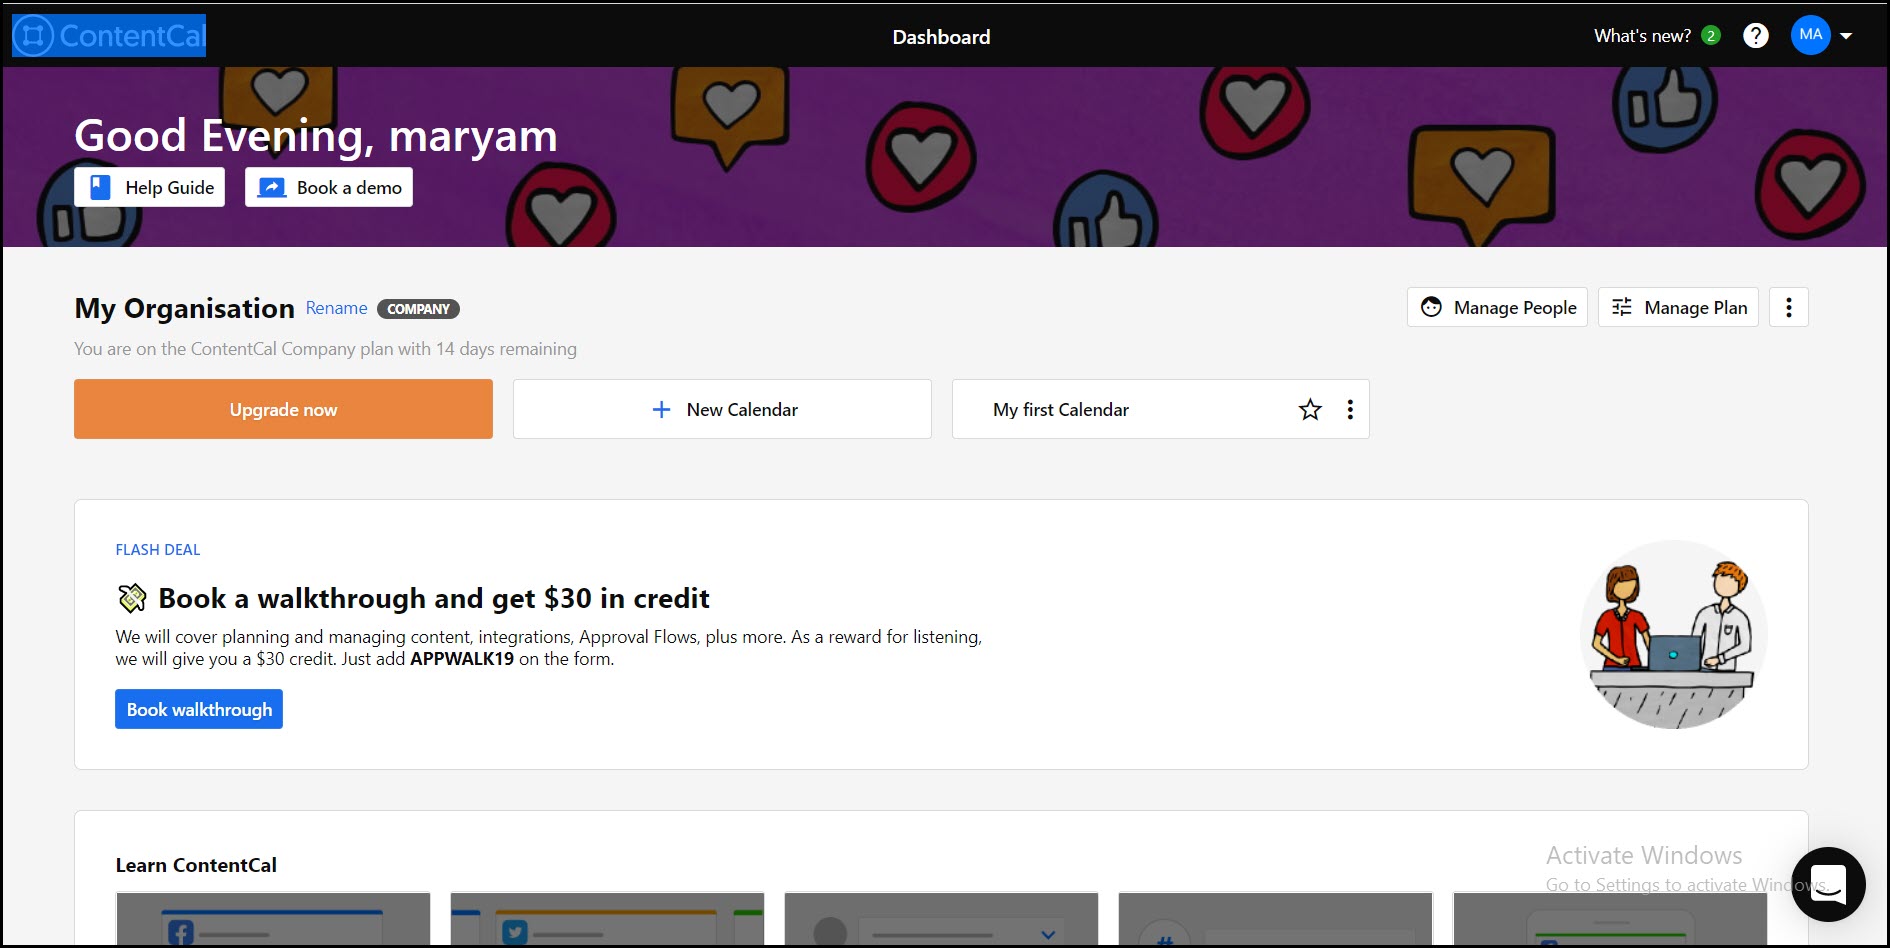Screen dimensions: 1890x948
Task: Rename My Organisation
Action: [x=336, y=308]
